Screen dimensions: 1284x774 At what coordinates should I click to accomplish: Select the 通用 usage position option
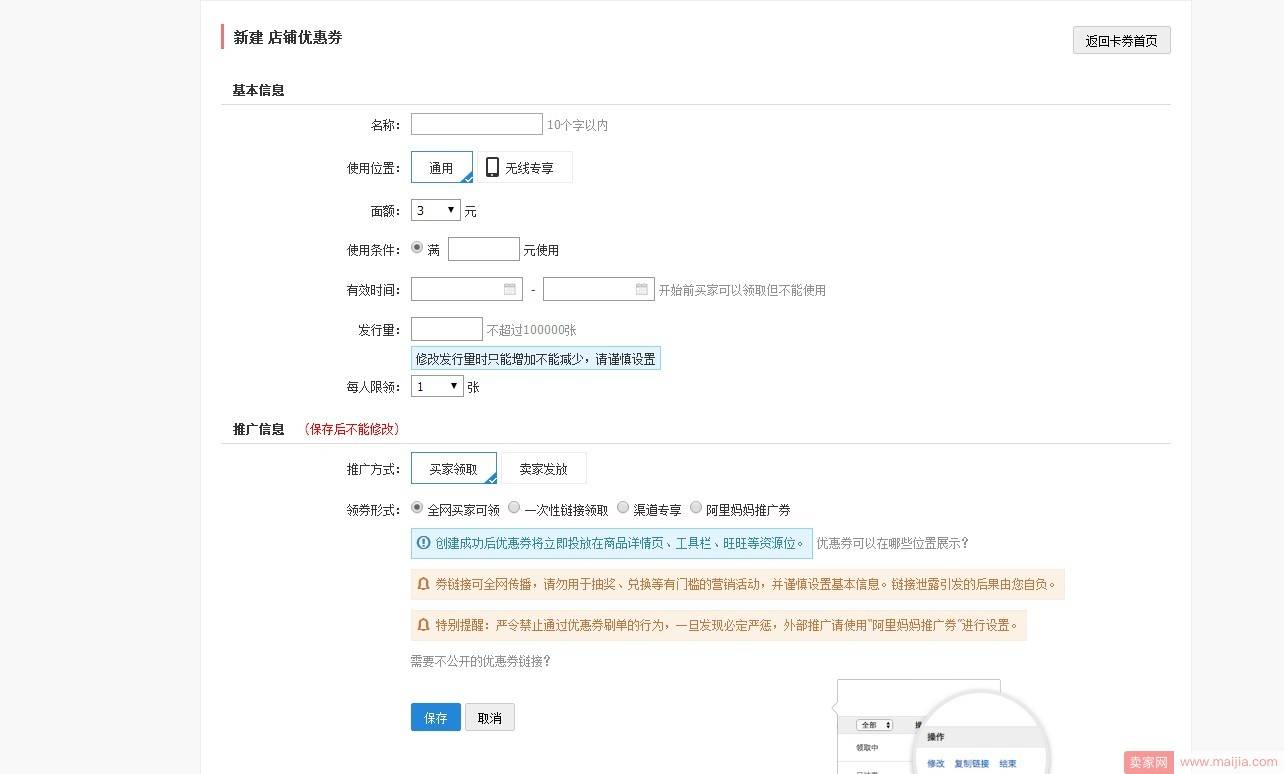(441, 168)
